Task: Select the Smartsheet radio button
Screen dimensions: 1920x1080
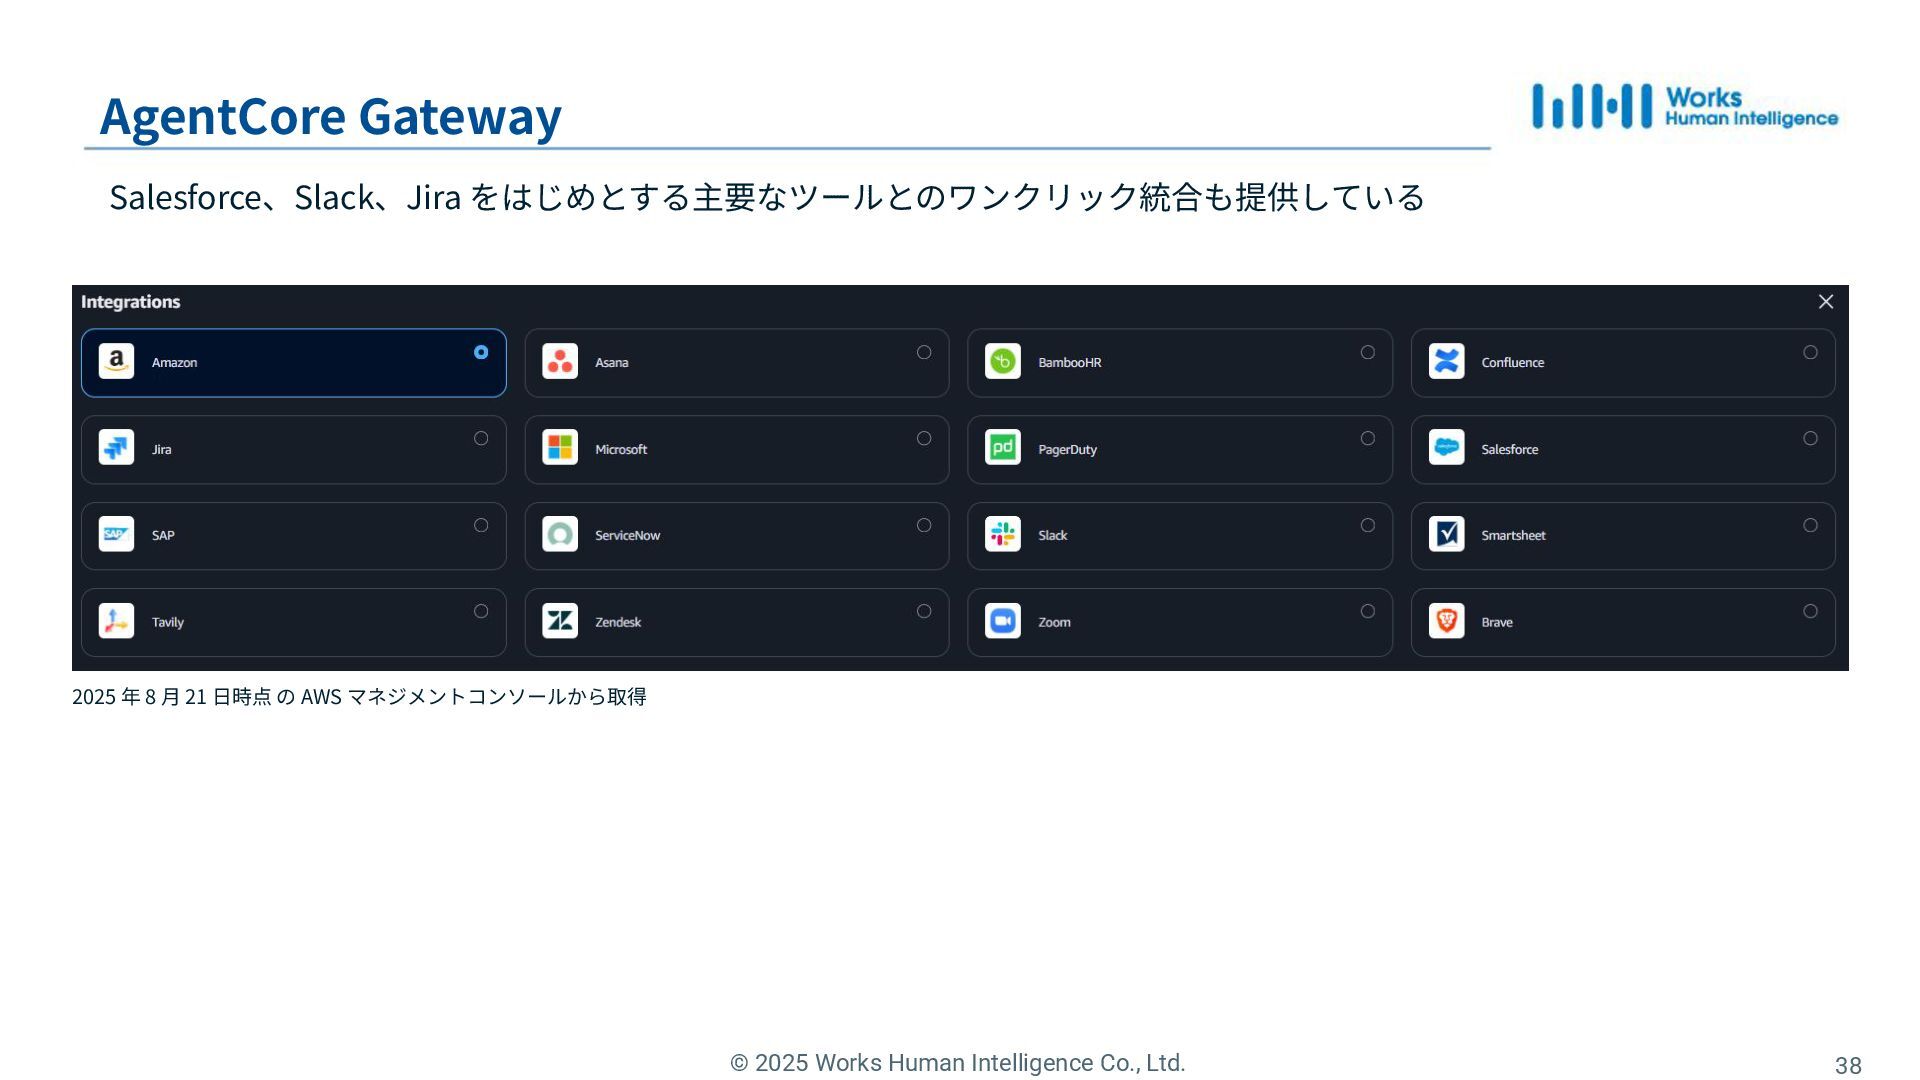Action: pyautogui.click(x=1810, y=525)
